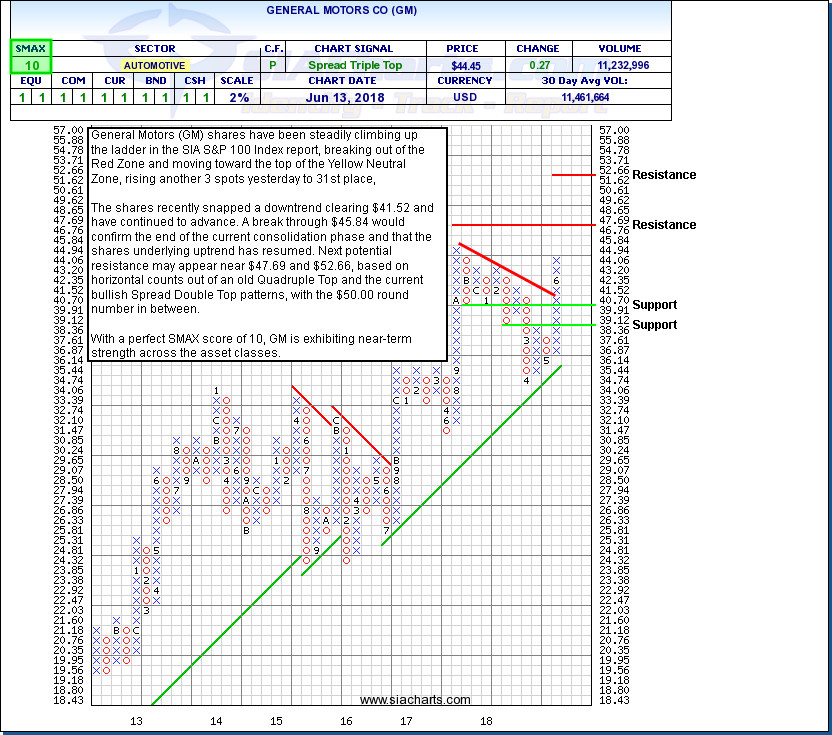Viewport: 832px width, 735px height.
Task: Click the 0.27 change value
Action: pos(536,64)
